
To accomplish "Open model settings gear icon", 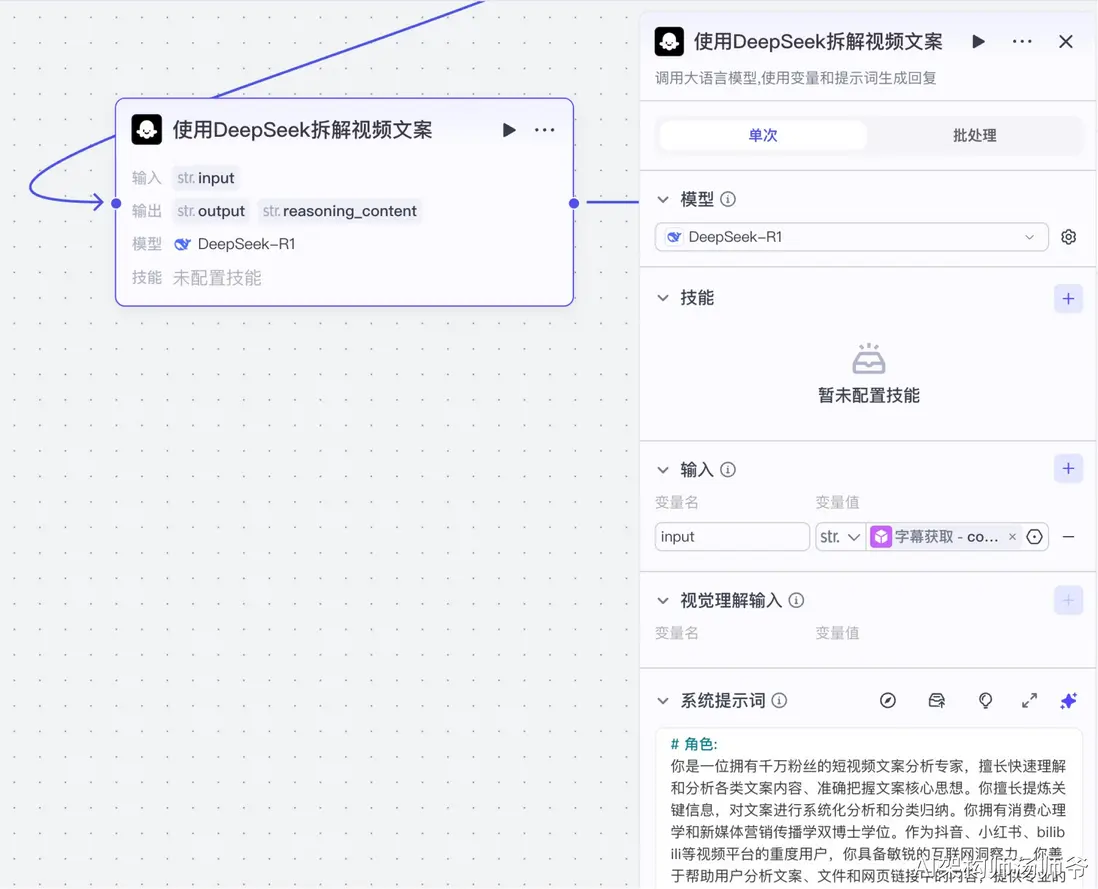I will pyautogui.click(x=1069, y=237).
